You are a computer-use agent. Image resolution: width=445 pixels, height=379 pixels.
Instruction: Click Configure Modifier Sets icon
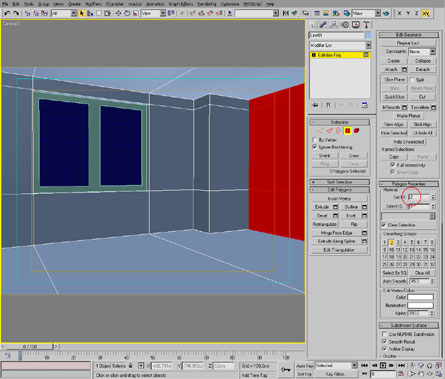click(x=365, y=105)
